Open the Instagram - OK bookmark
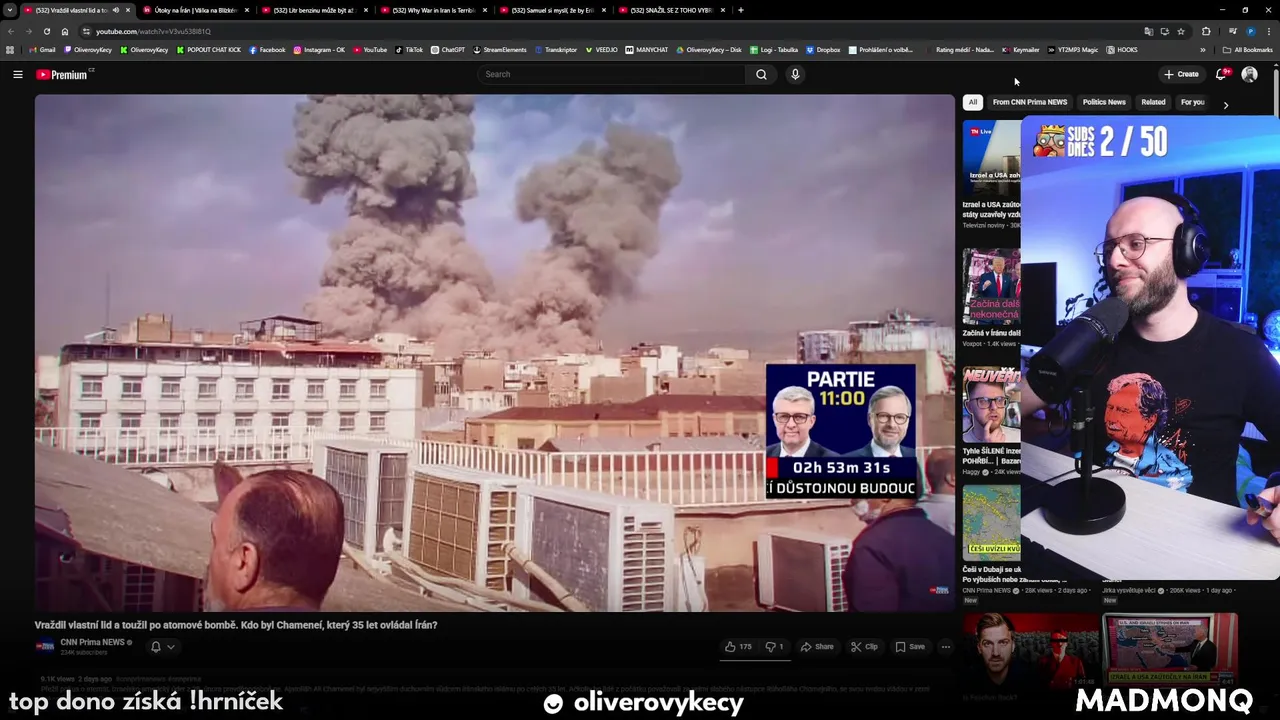 click(319, 50)
